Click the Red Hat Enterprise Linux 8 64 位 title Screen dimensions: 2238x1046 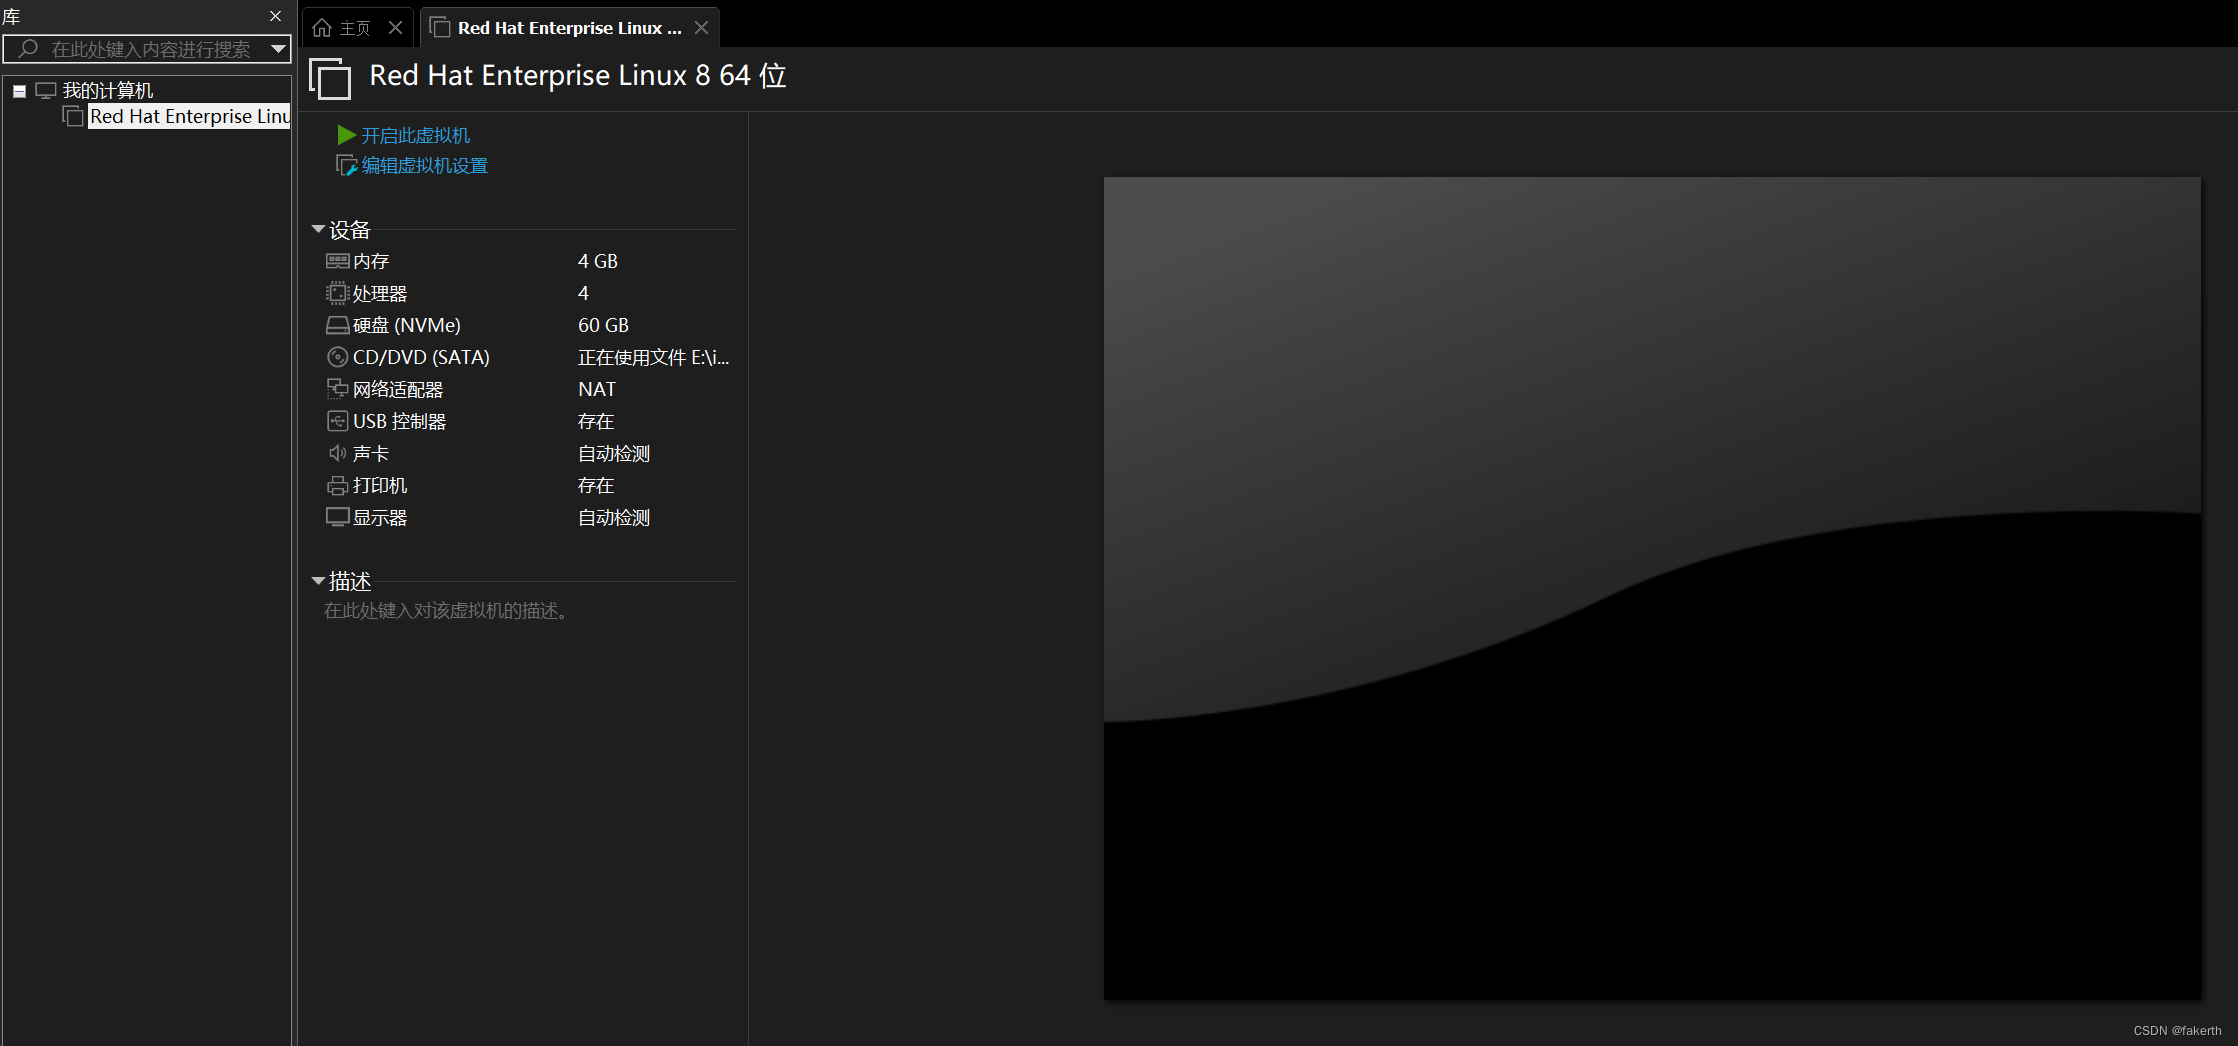pyautogui.click(x=578, y=76)
